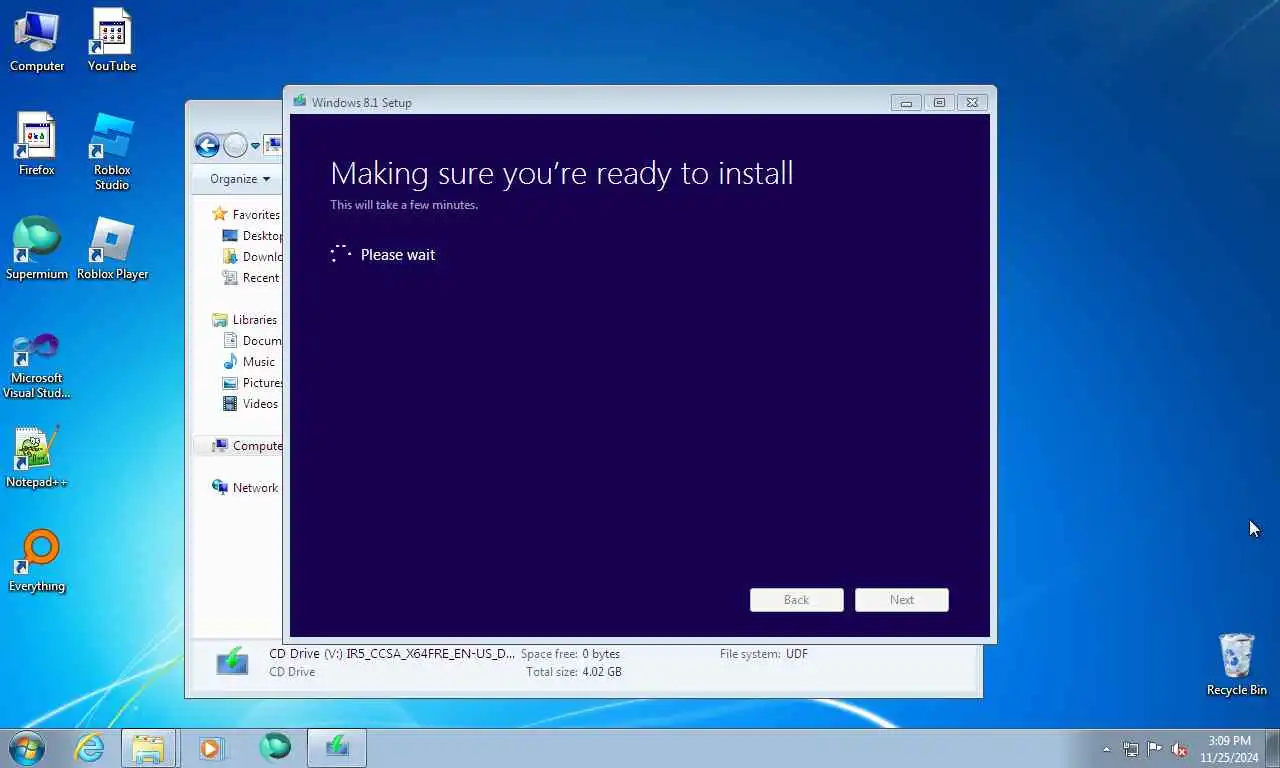Open Supermium browser from the taskbar
This screenshot has height=768, width=1280.
(x=274, y=748)
